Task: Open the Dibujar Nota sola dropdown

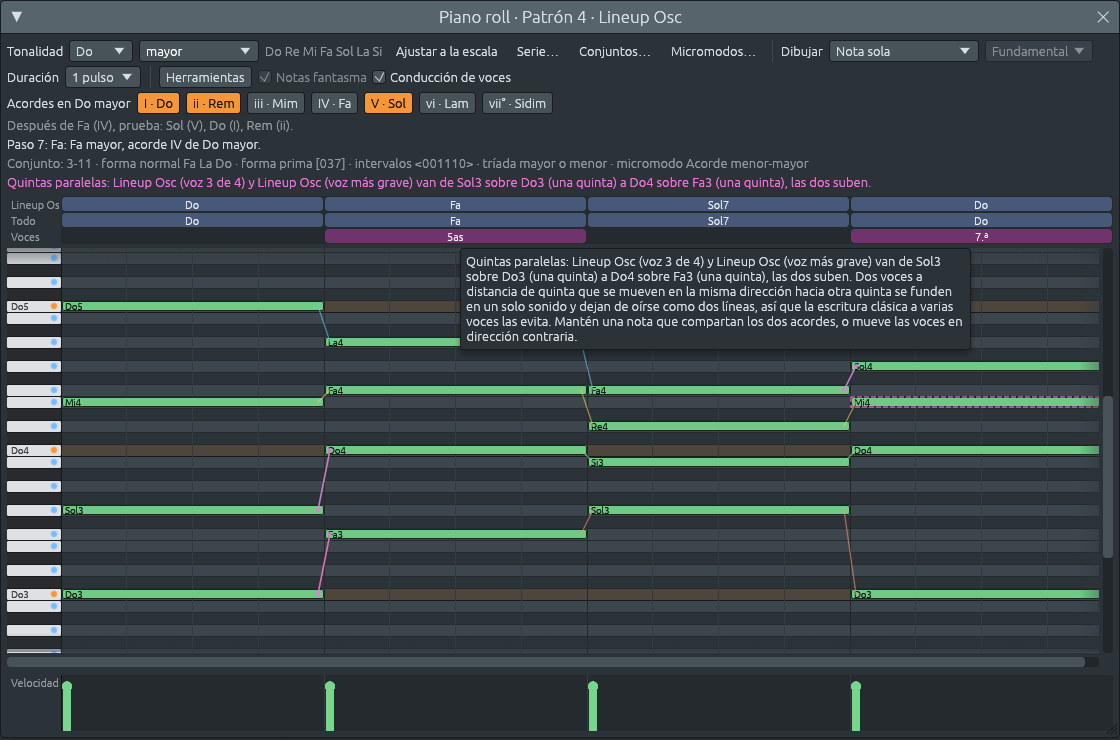Action: pyautogui.click(x=903, y=51)
